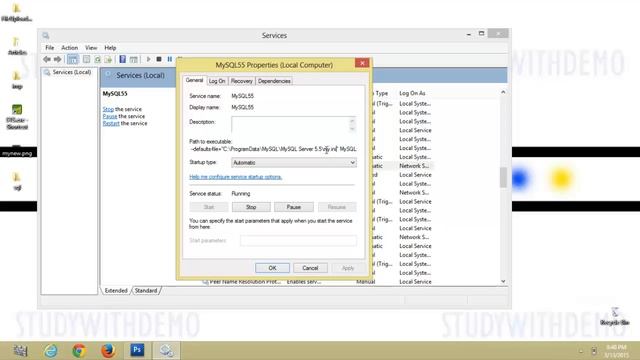Click the Start Service play icon

pos(148,60)
